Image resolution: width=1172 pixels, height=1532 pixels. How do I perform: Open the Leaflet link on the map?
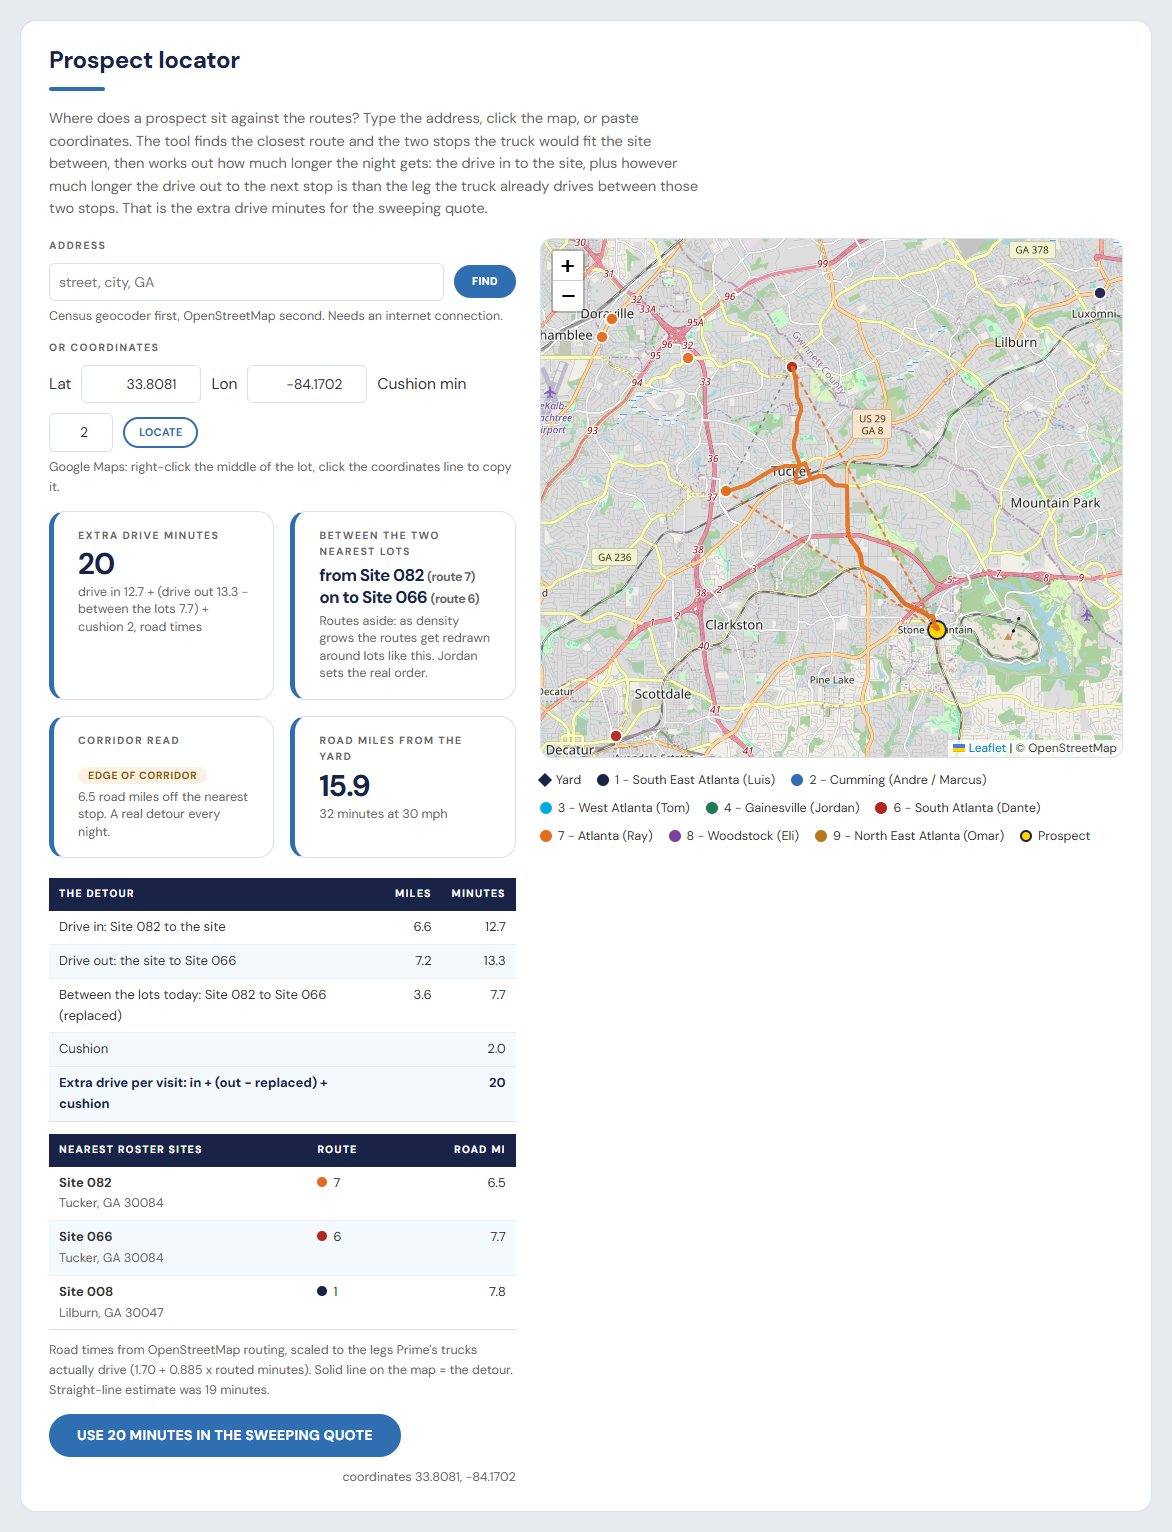(979, 748)
